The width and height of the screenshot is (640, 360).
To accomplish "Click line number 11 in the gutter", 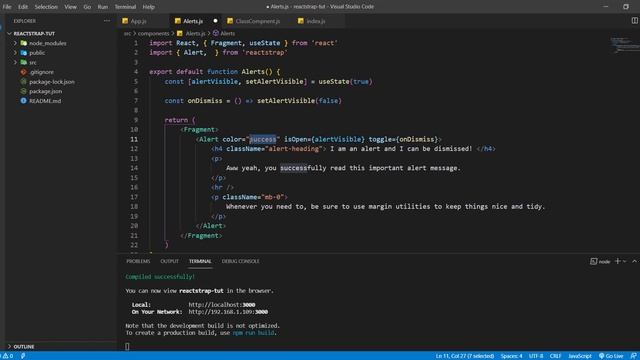I will click(134, 139).
